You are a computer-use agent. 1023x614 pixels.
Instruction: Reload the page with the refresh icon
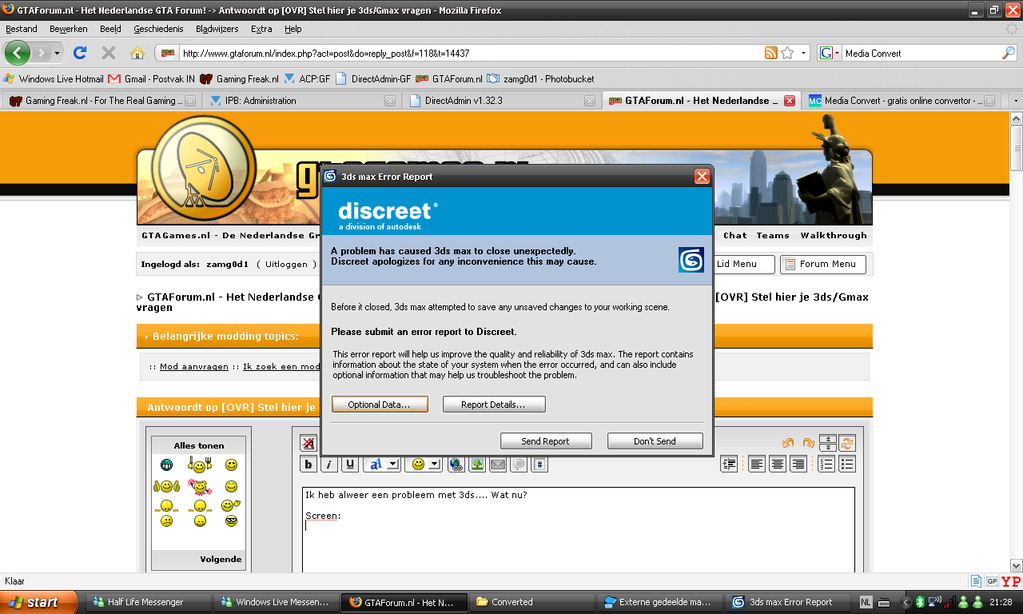[x=80, y=53]
